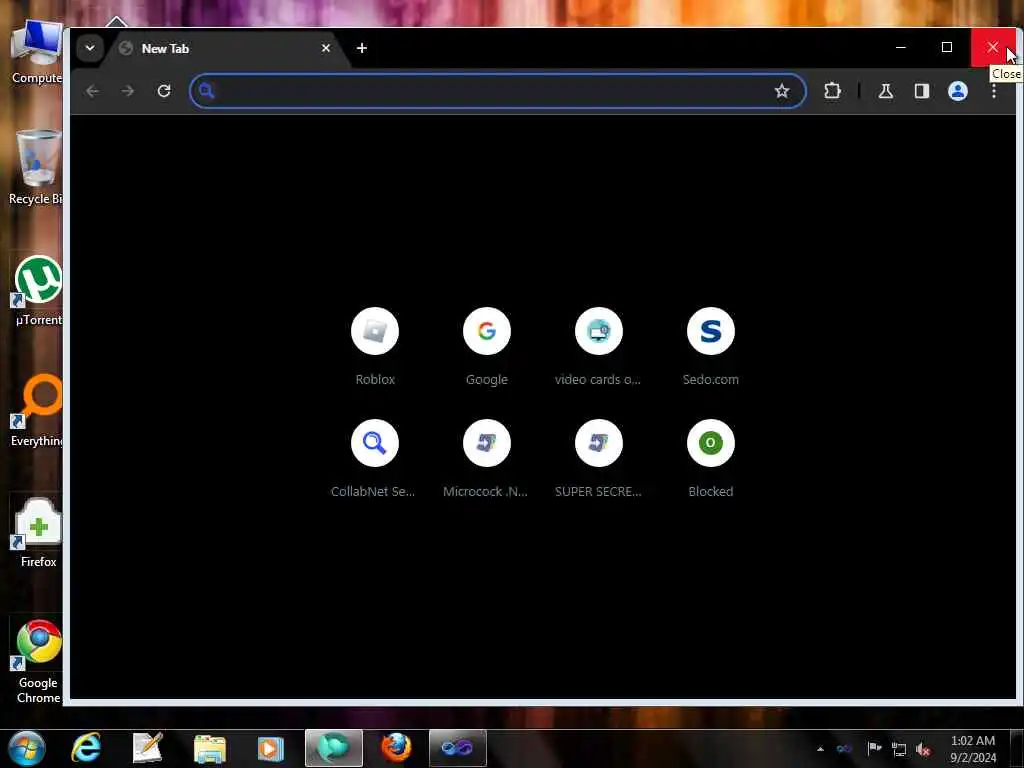
Task: Close the New Tab tab
Action: click(x=325, y=48)
